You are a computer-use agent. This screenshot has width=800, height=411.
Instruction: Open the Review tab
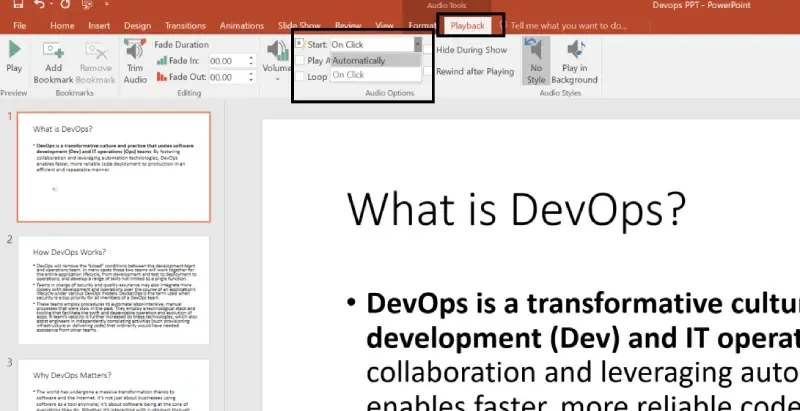point(348,25)
